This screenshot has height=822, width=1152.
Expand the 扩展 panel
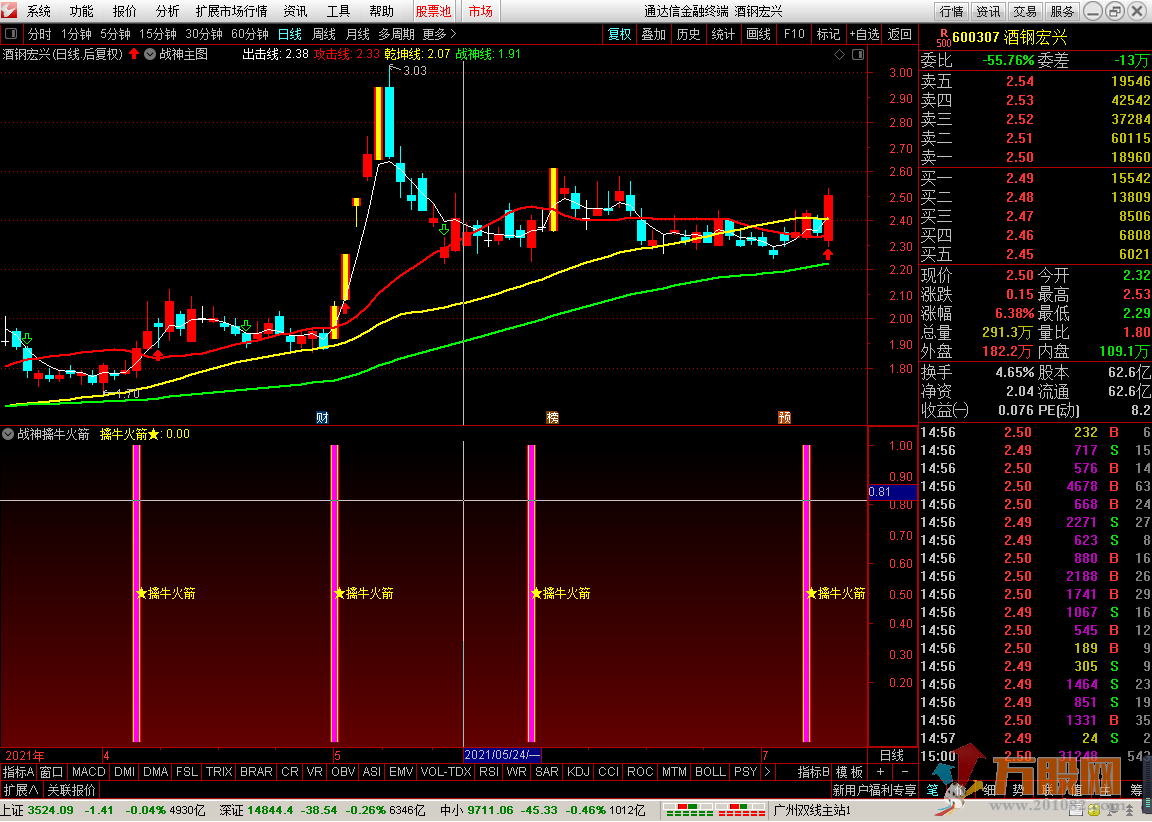click(x=21, y=790)
